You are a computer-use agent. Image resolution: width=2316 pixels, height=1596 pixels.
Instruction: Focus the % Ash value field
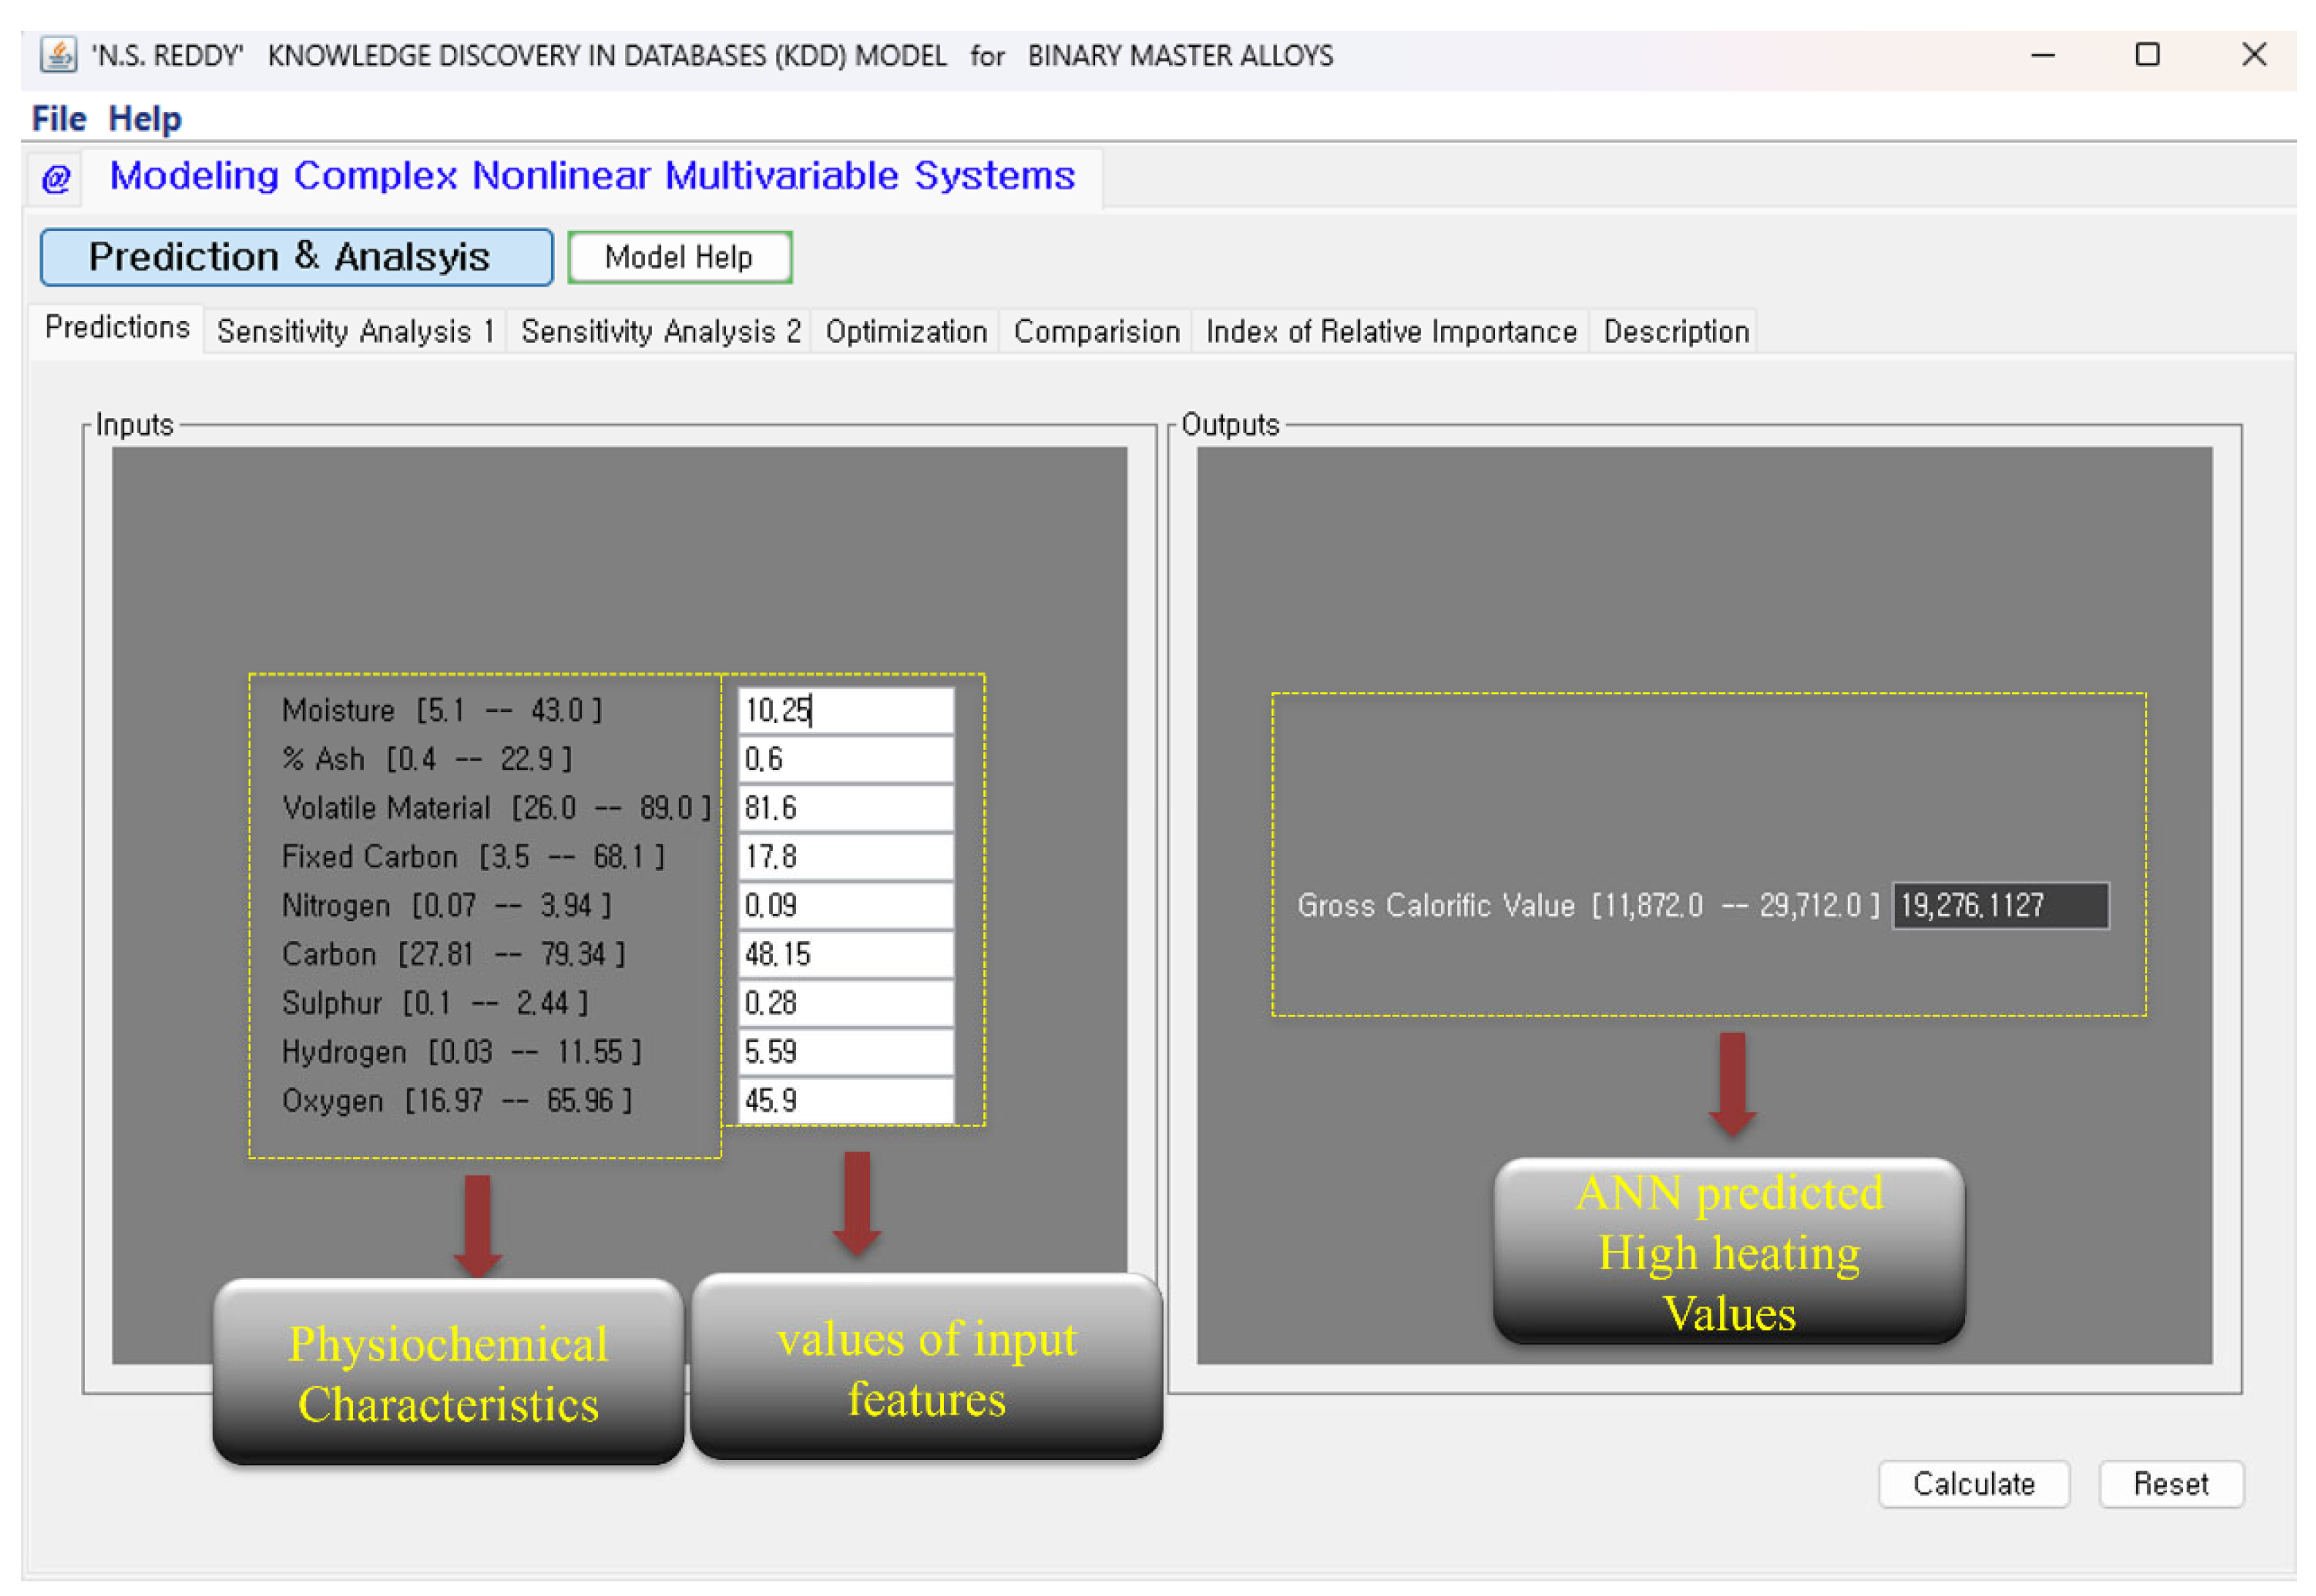pos(846,759)
